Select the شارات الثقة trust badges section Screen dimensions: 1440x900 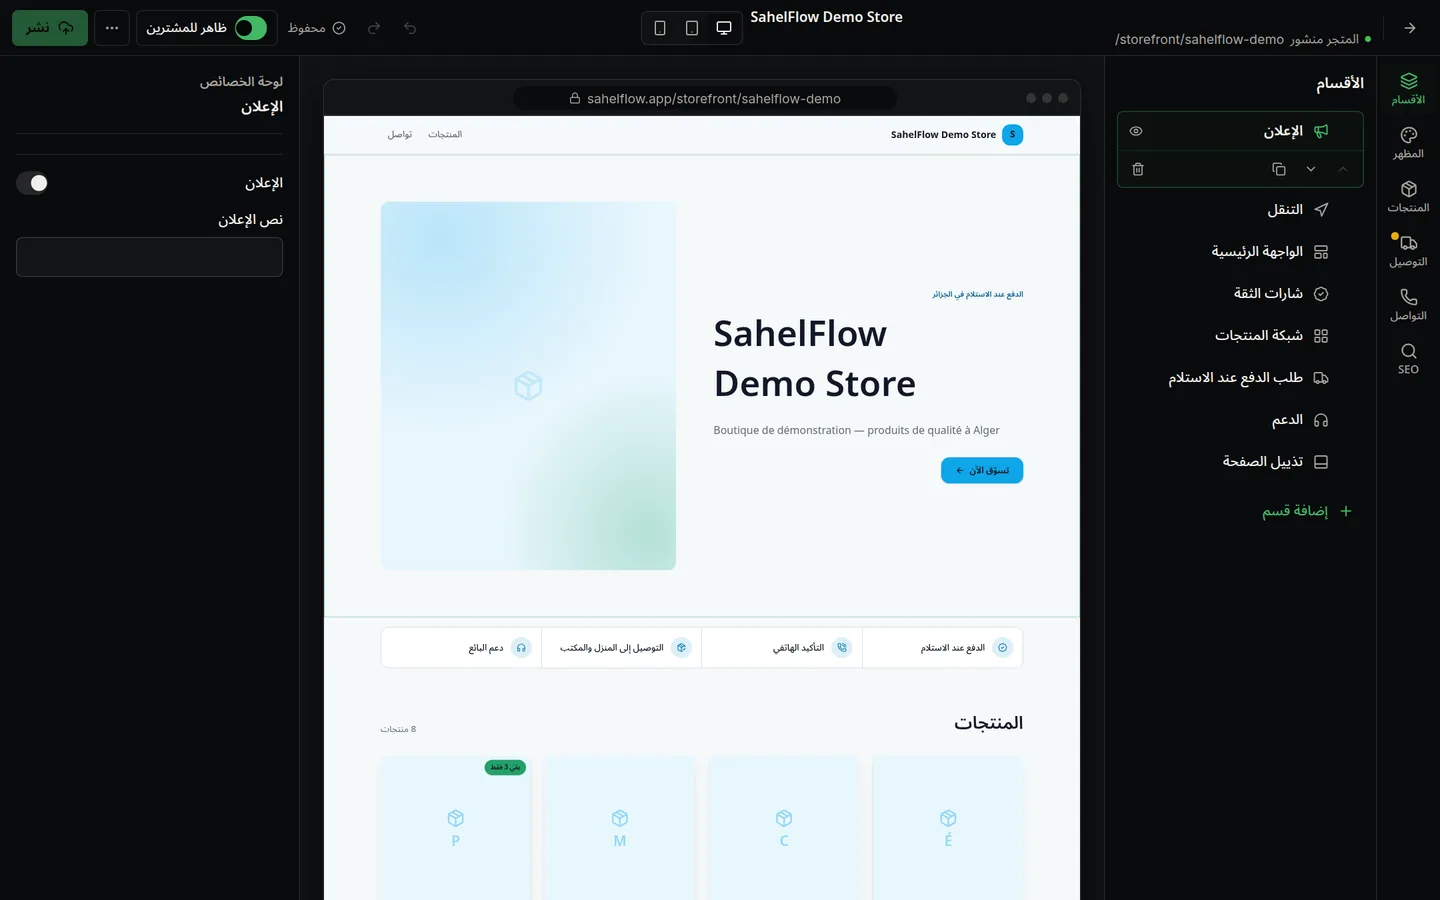[1240, 294]
